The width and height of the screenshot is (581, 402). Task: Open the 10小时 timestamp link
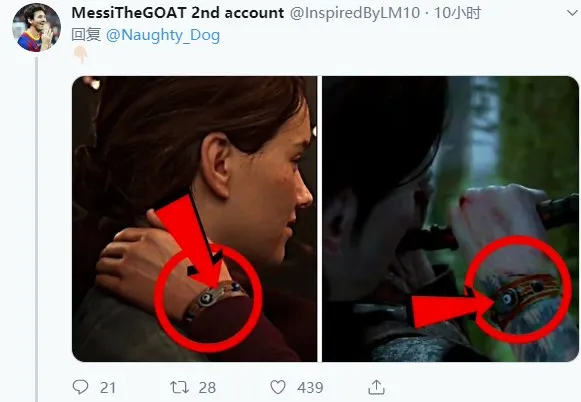click(x=458, y=13)
